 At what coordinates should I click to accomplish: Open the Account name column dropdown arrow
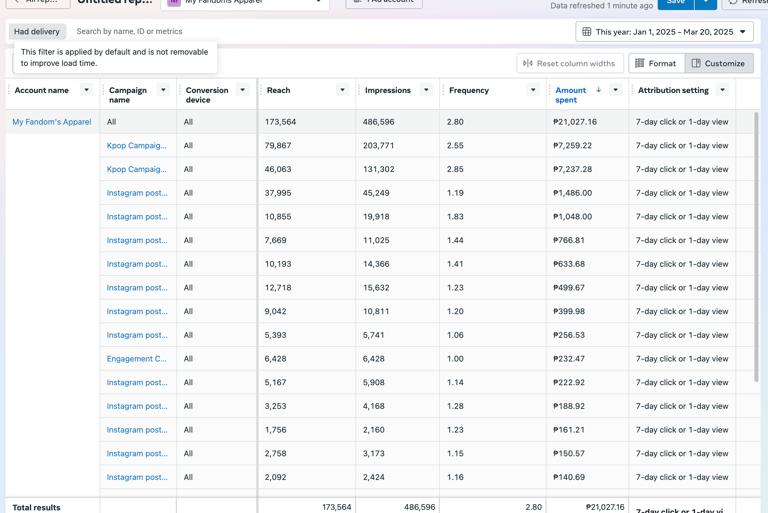pyautogui.click(x=87, y=90)
